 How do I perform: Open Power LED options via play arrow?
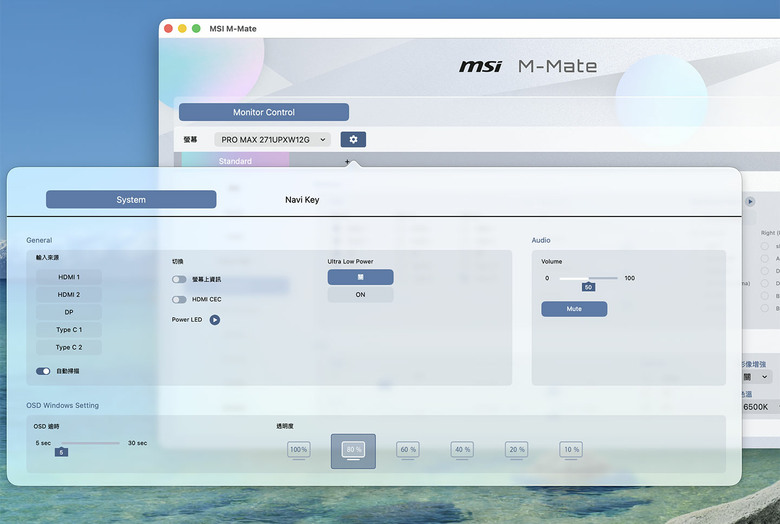click(214, 320)
